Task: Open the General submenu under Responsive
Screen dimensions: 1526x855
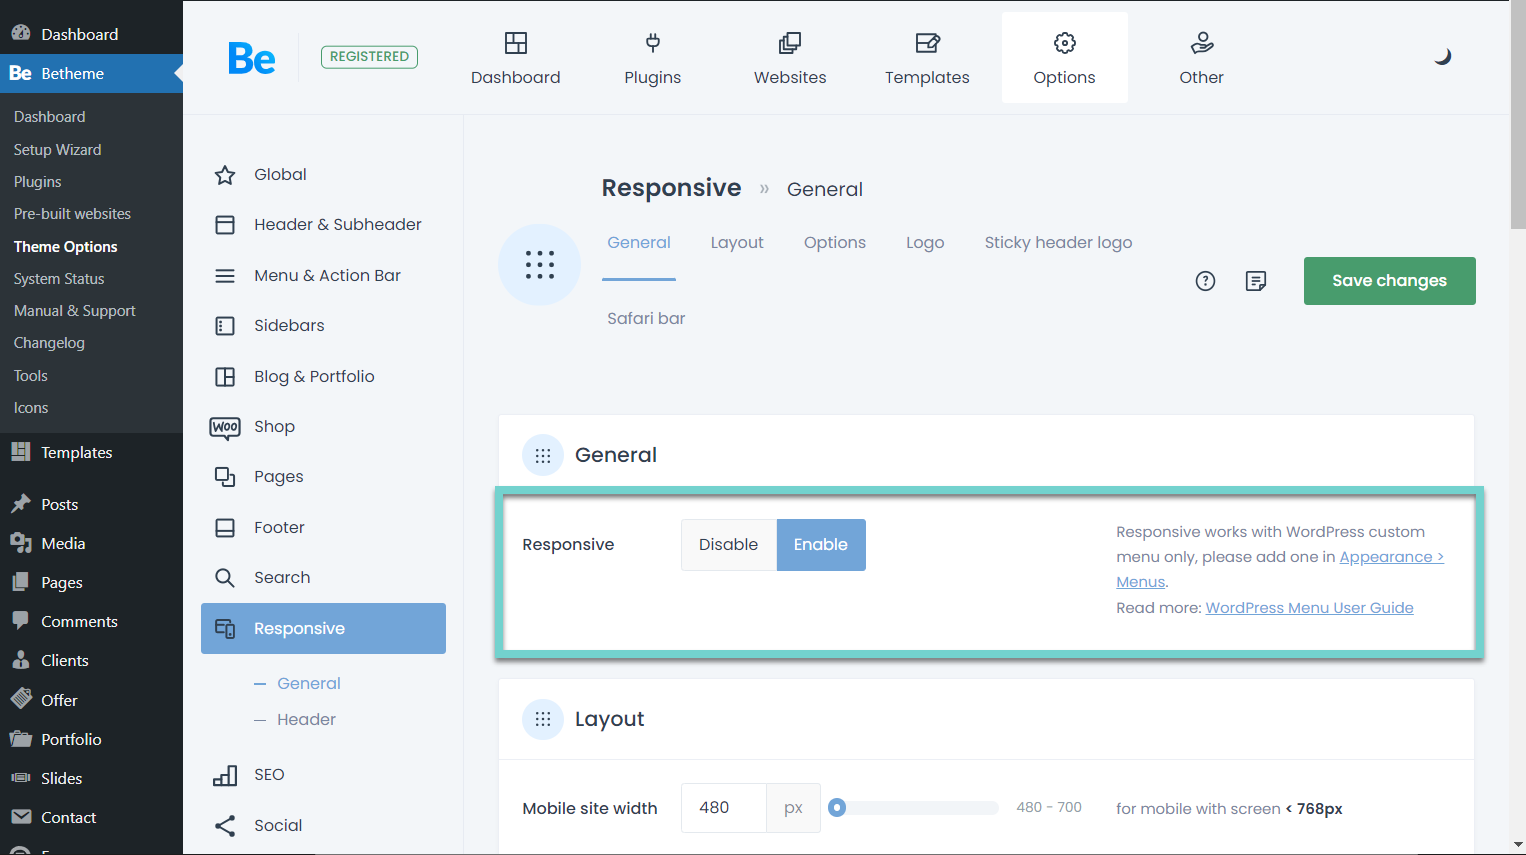Action: 309,684
